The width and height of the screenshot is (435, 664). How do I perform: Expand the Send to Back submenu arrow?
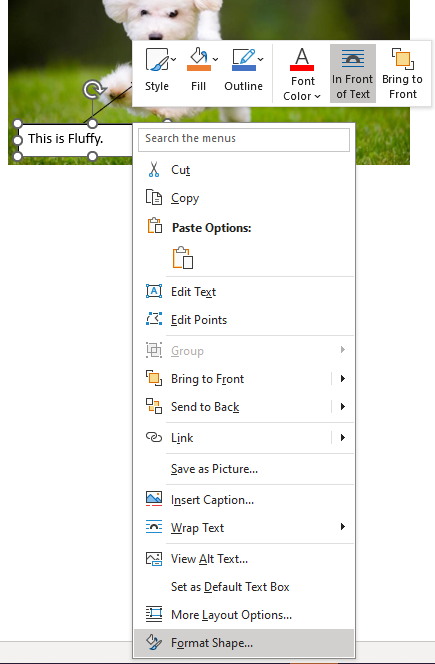(x=343, y=407)
